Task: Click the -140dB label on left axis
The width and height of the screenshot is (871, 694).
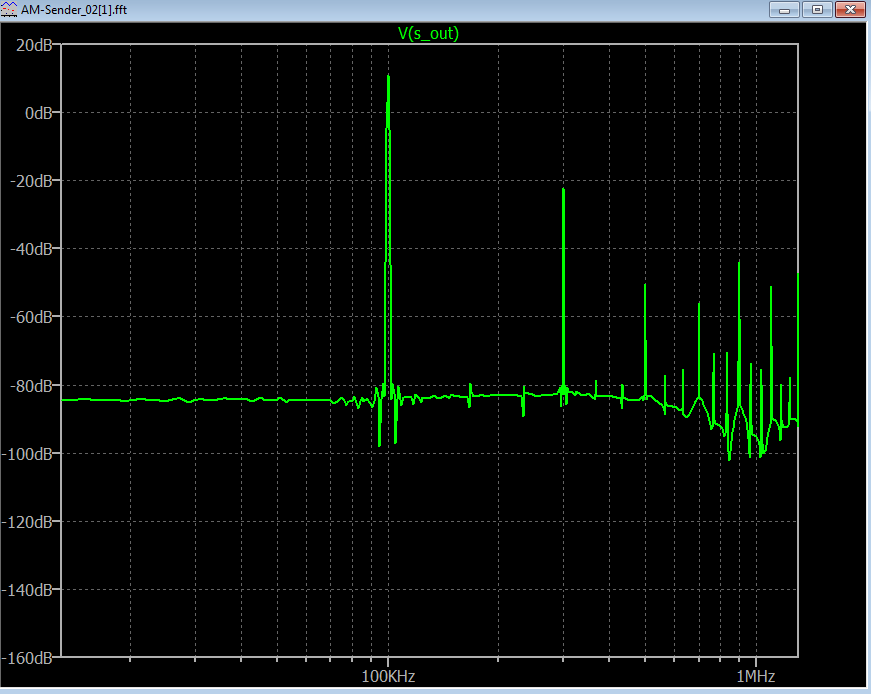Action: [x=28, y=589]
